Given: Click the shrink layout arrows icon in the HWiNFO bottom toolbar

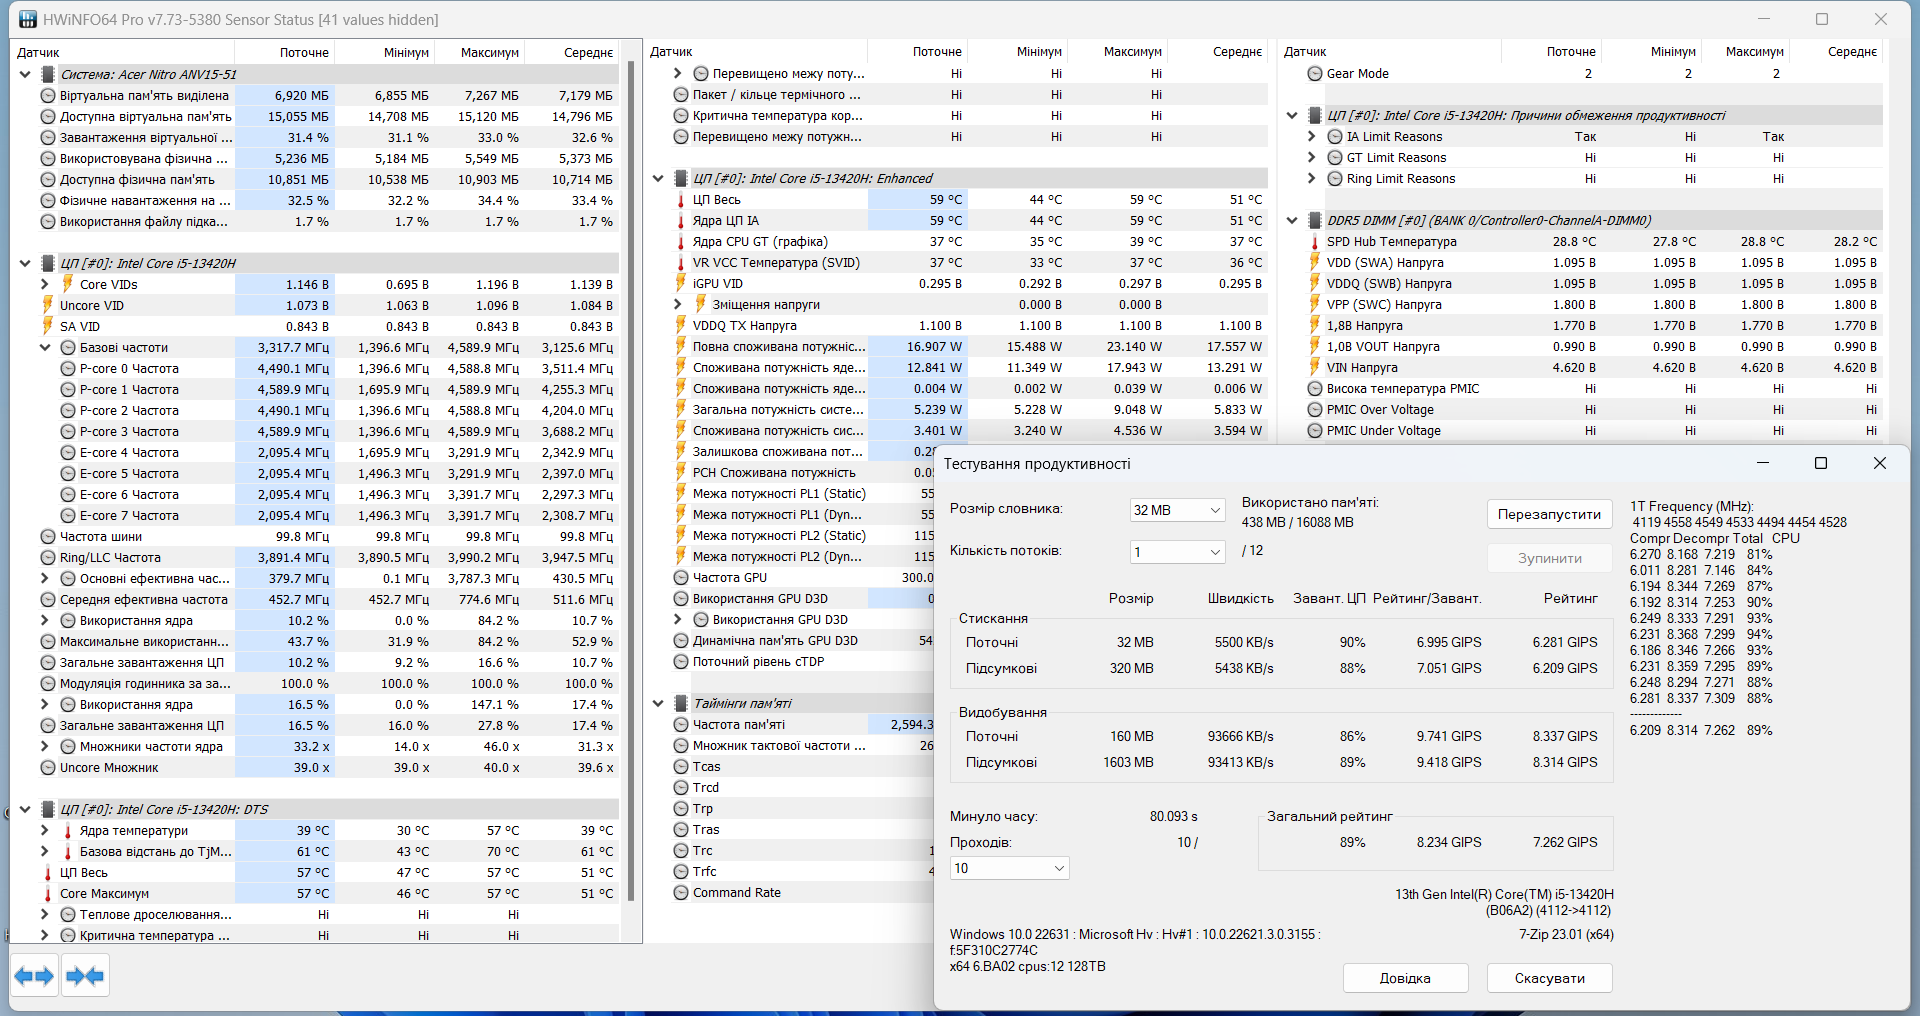Looking at the screenshot, I should tap(85, 976).
